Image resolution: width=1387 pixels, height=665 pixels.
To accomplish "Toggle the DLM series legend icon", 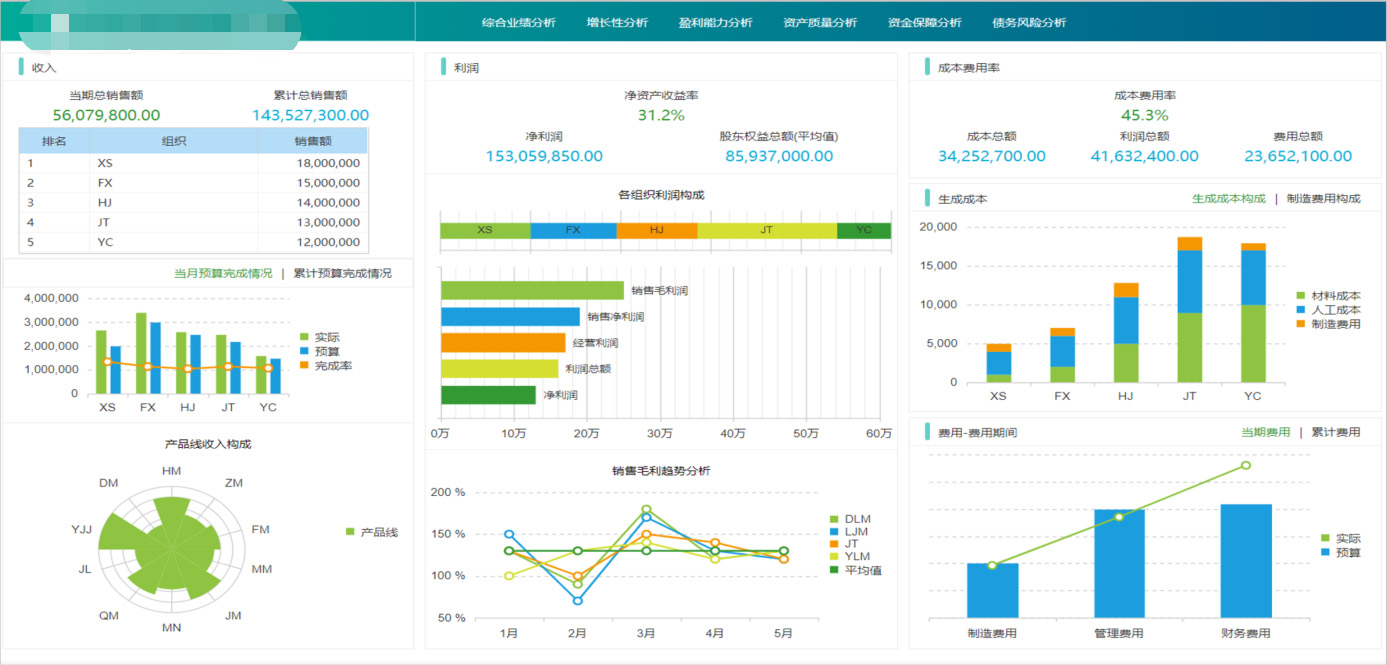I will point(834,519).
